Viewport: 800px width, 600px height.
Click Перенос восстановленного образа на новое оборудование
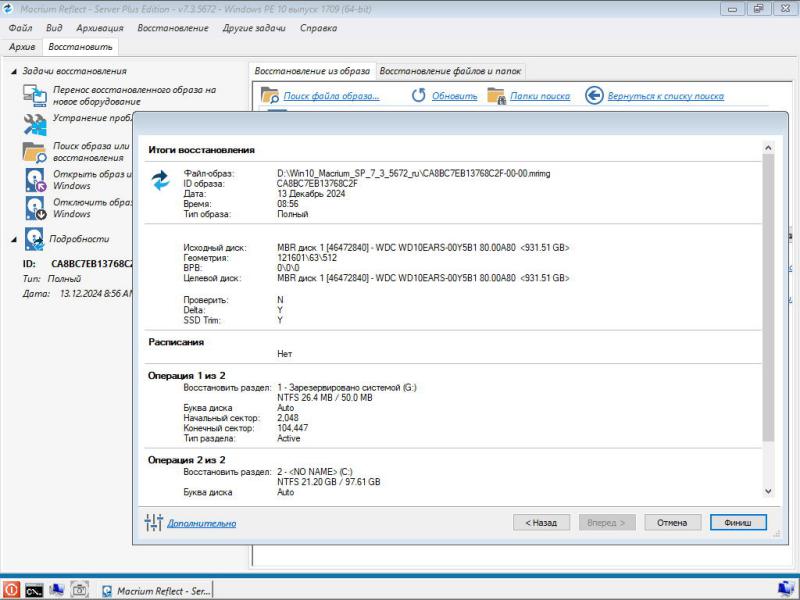134,95
